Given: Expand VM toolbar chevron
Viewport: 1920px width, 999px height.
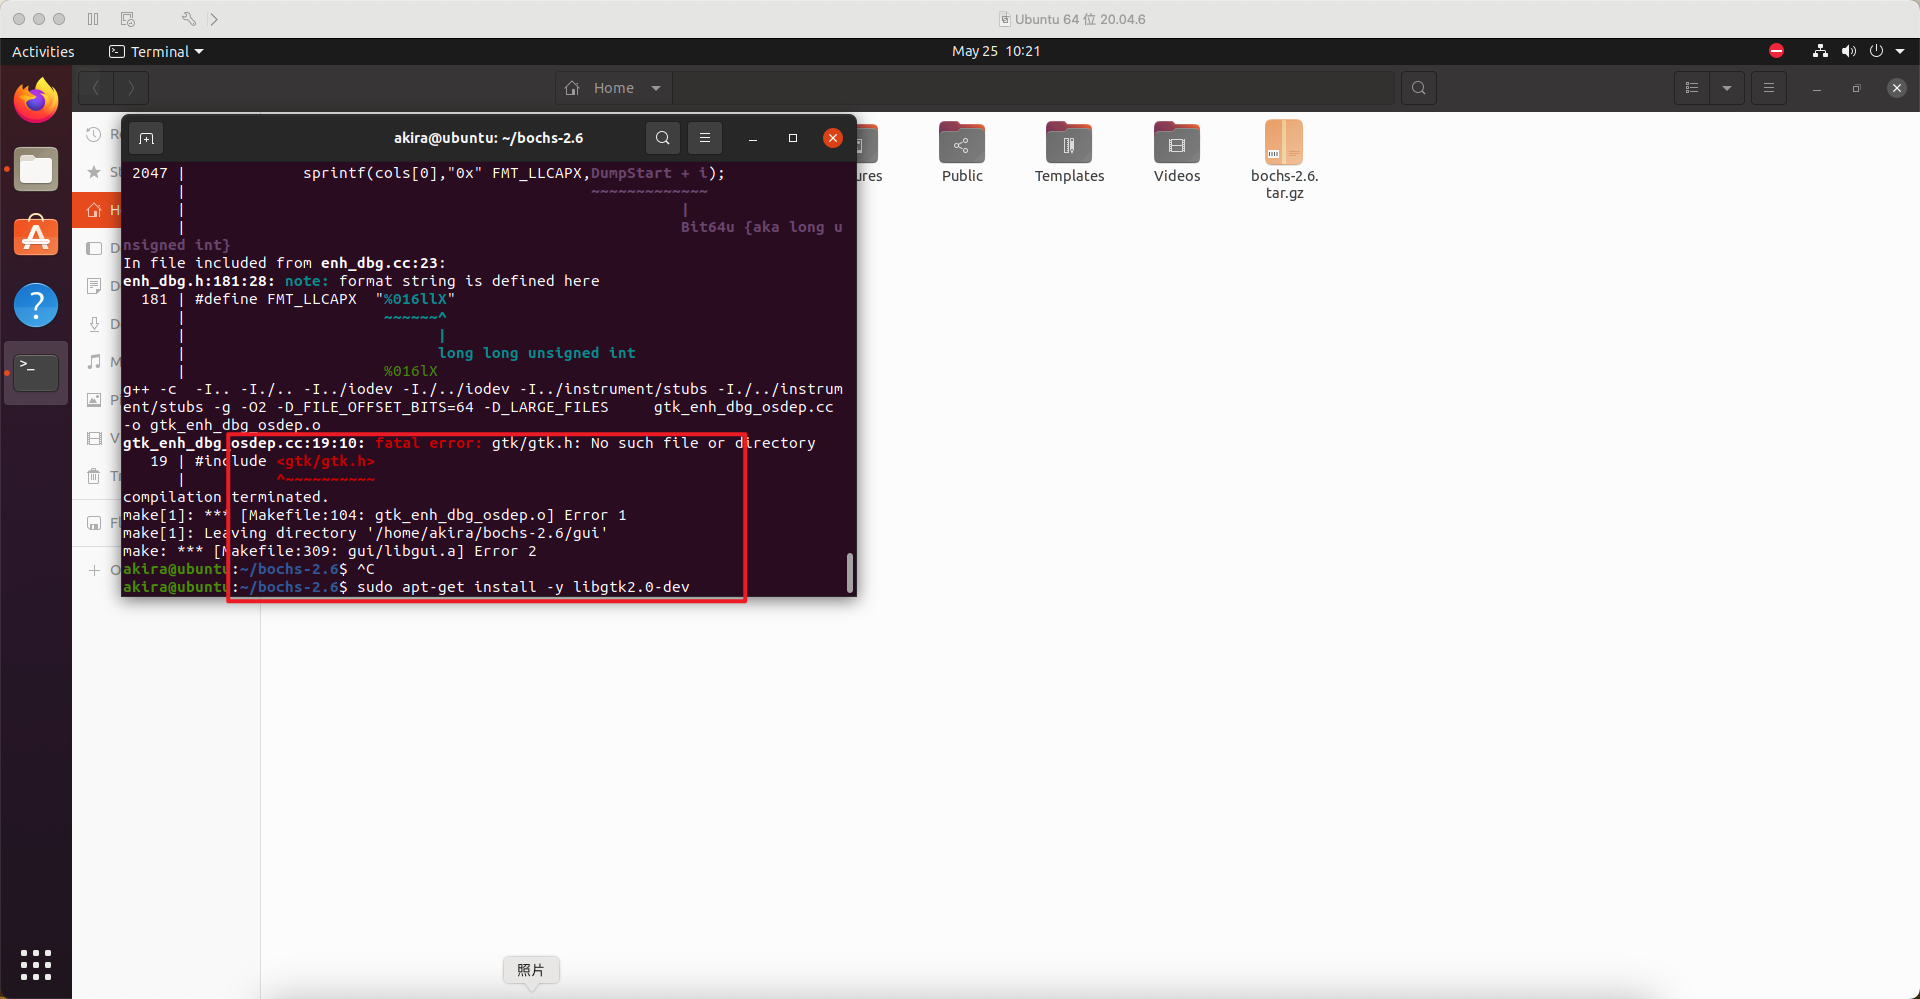Looking at the screenshot, I should (214, 19).
